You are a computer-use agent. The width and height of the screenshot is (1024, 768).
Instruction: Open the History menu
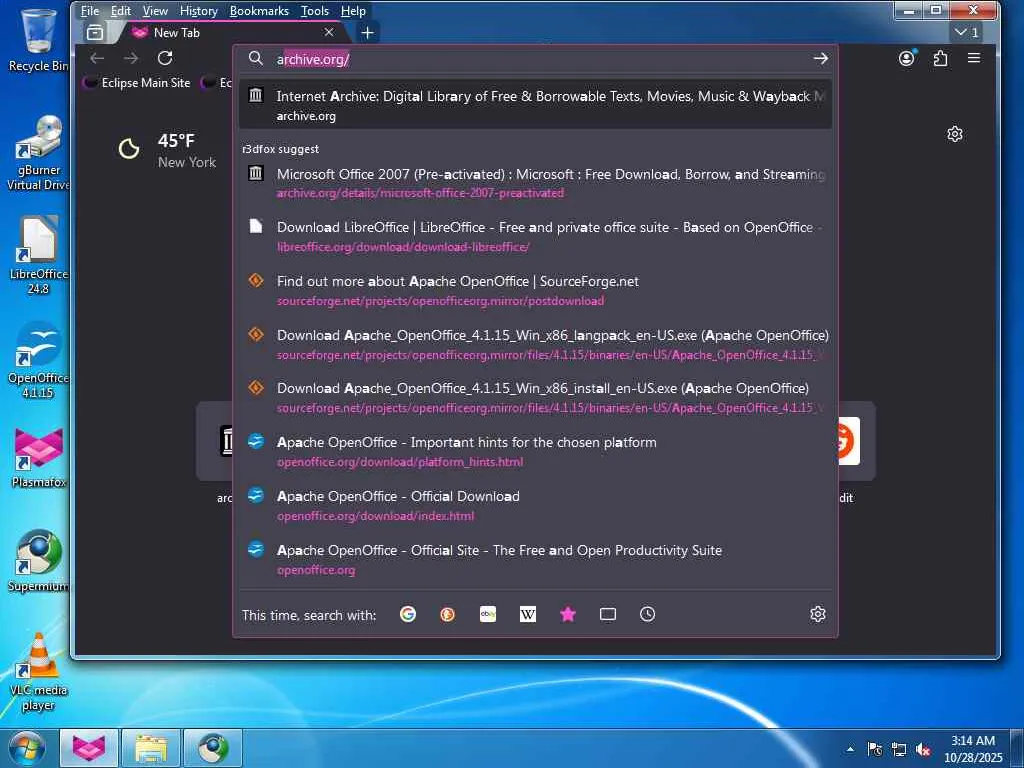tap(199, 11)
